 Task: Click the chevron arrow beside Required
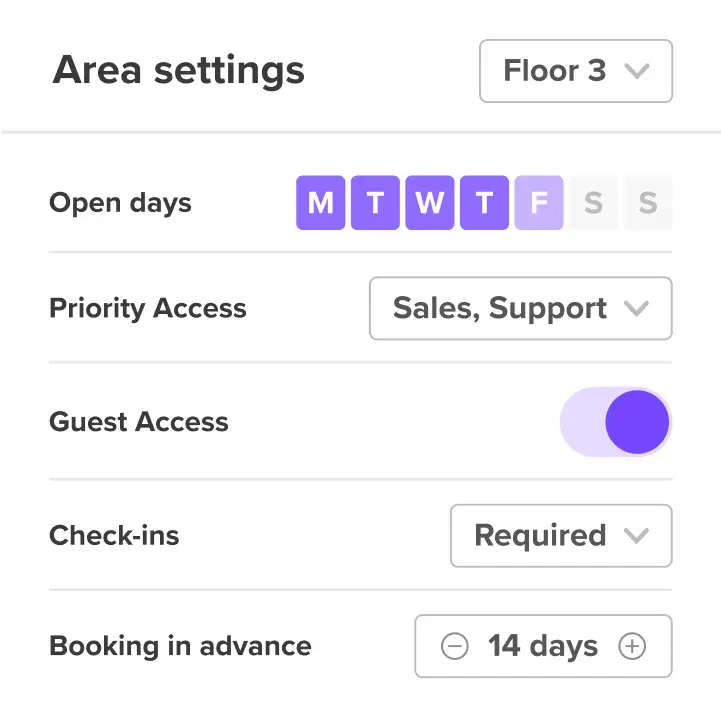click(x=636, y=536)
